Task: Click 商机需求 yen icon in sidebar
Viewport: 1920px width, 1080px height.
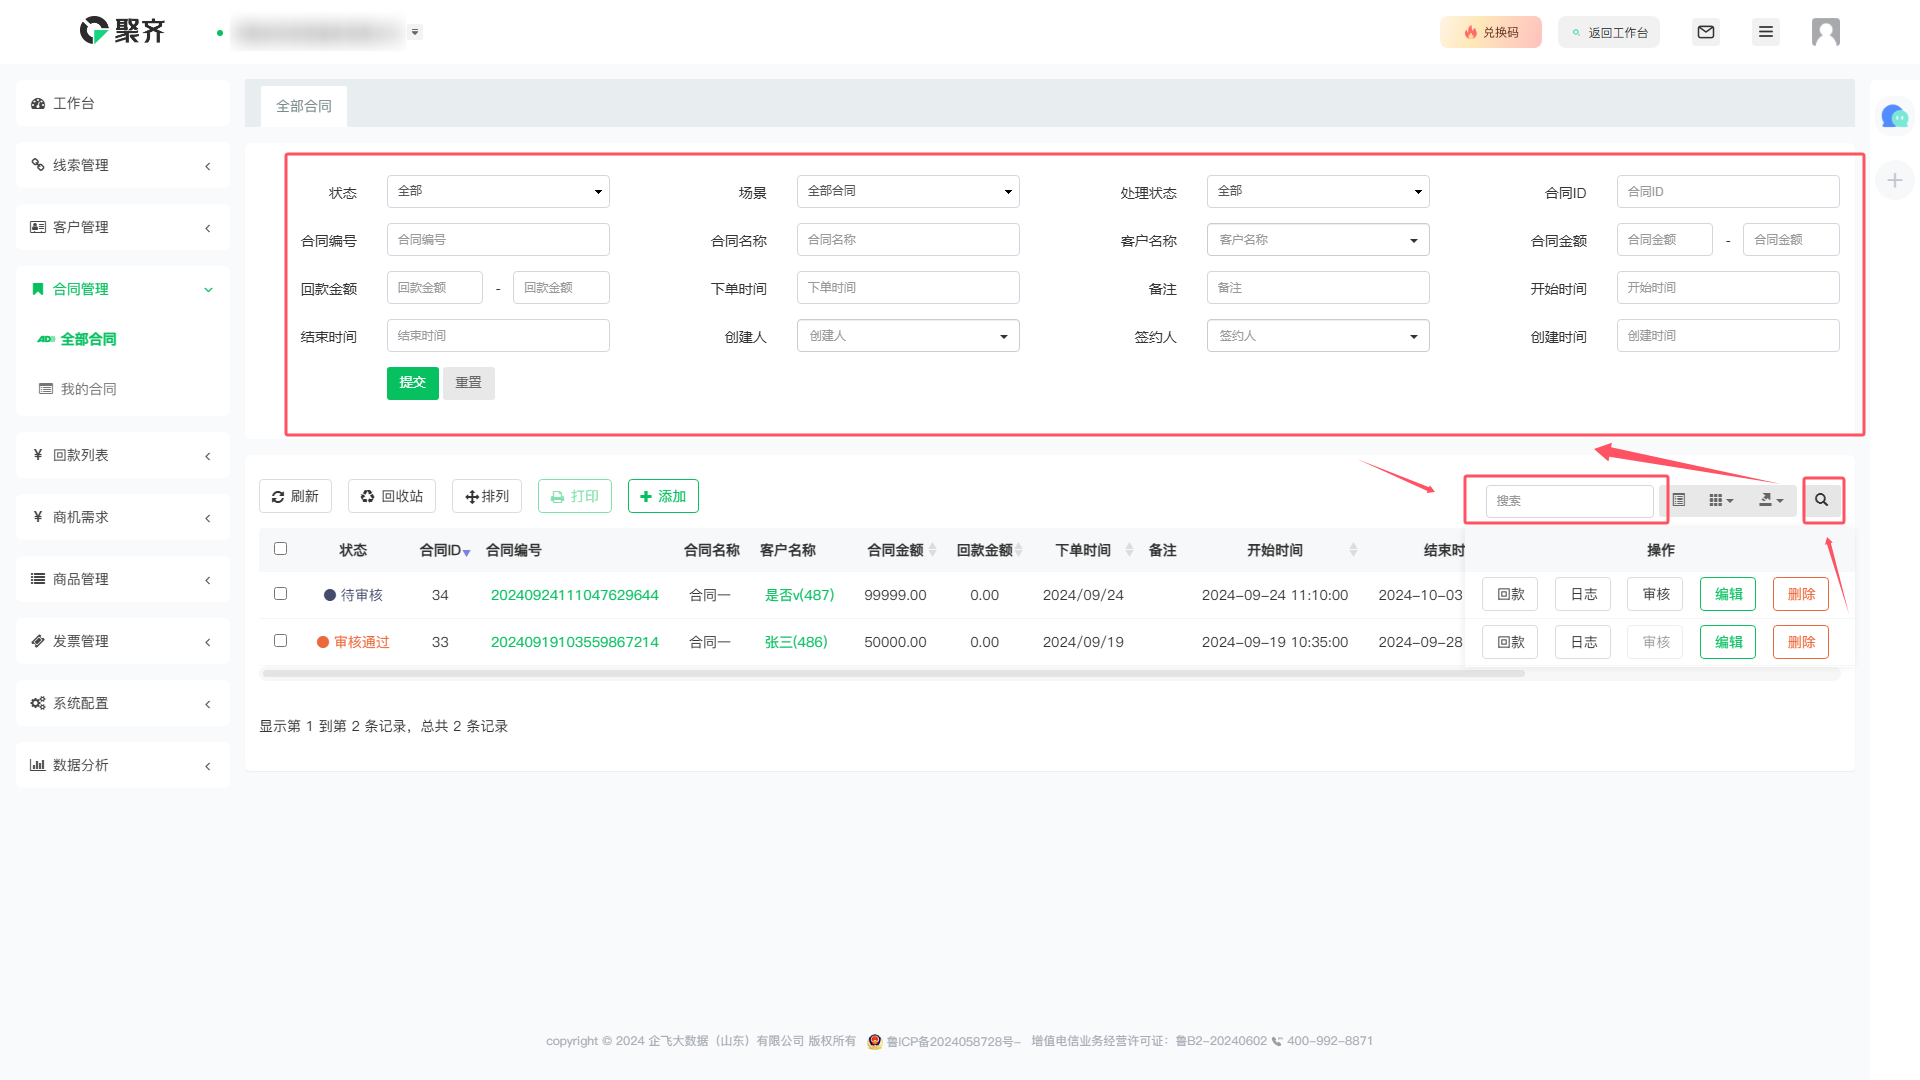Action: click(x=38, y=517)
